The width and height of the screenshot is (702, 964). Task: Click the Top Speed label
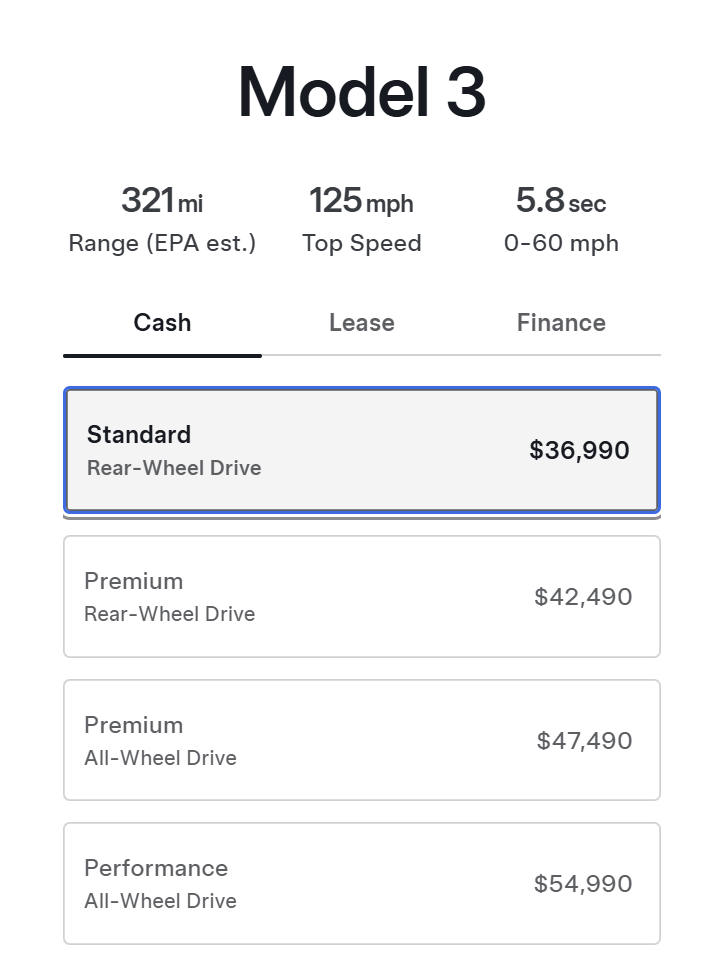coord(361,243)
